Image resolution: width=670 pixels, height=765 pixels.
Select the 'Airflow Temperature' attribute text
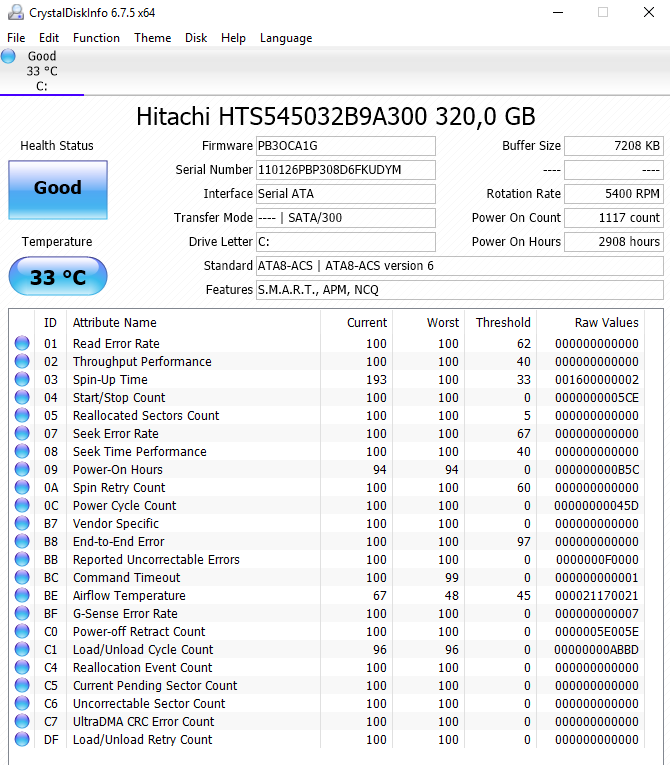click(x=129, y=596)
